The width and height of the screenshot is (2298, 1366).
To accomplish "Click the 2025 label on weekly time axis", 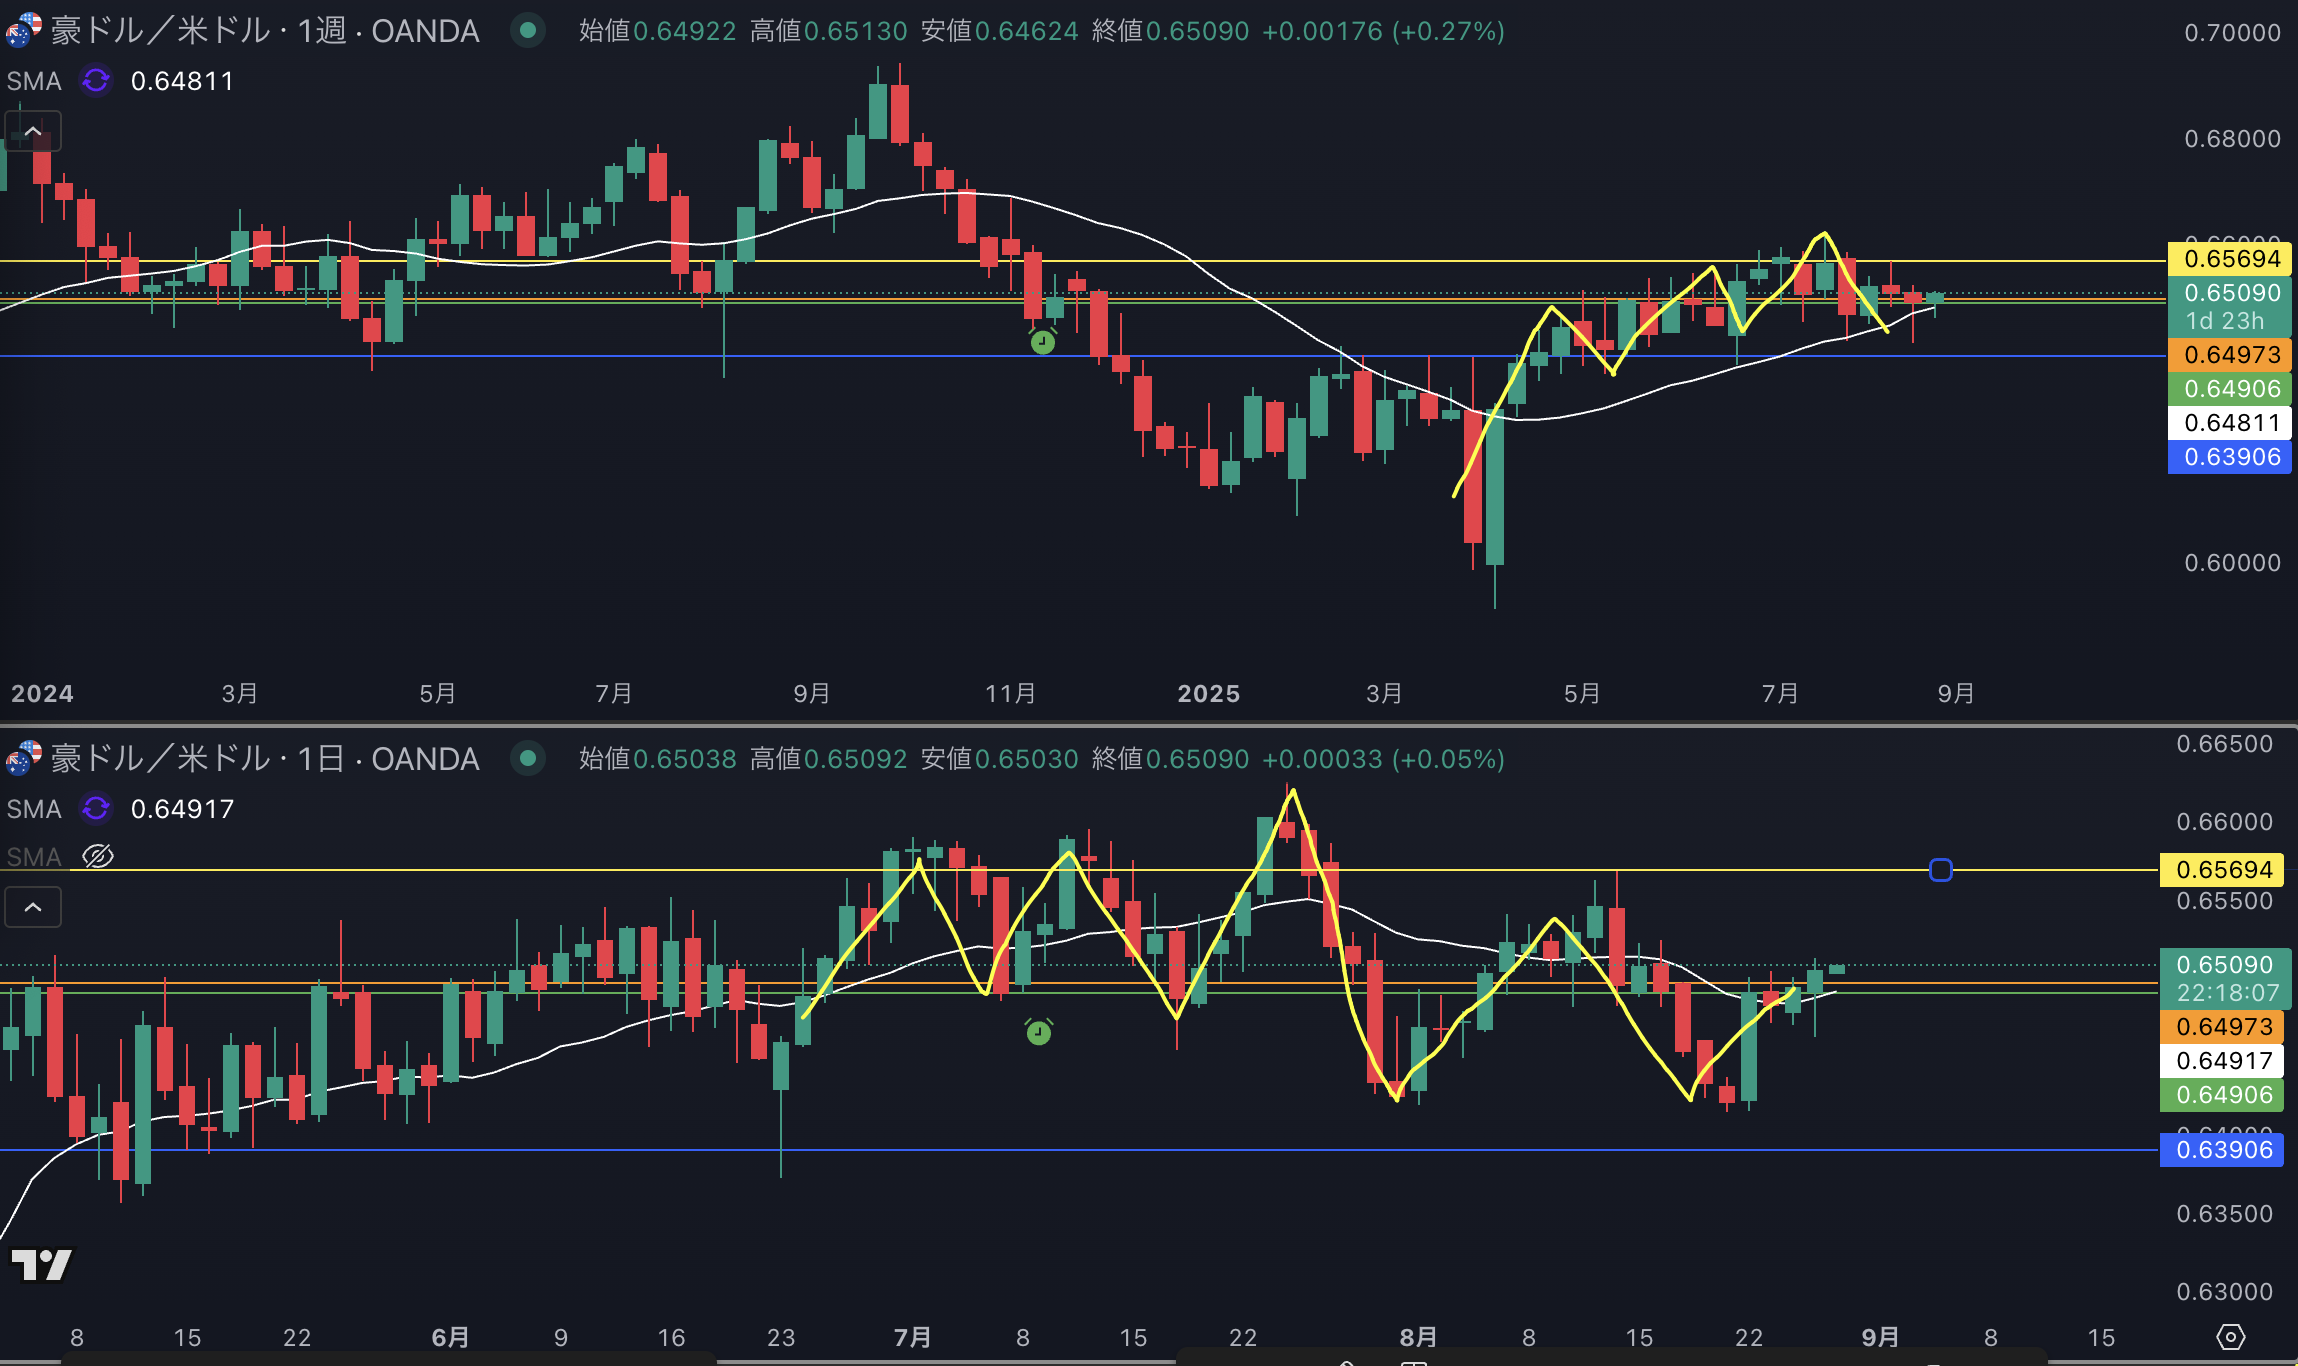I will coord(1208,693).
